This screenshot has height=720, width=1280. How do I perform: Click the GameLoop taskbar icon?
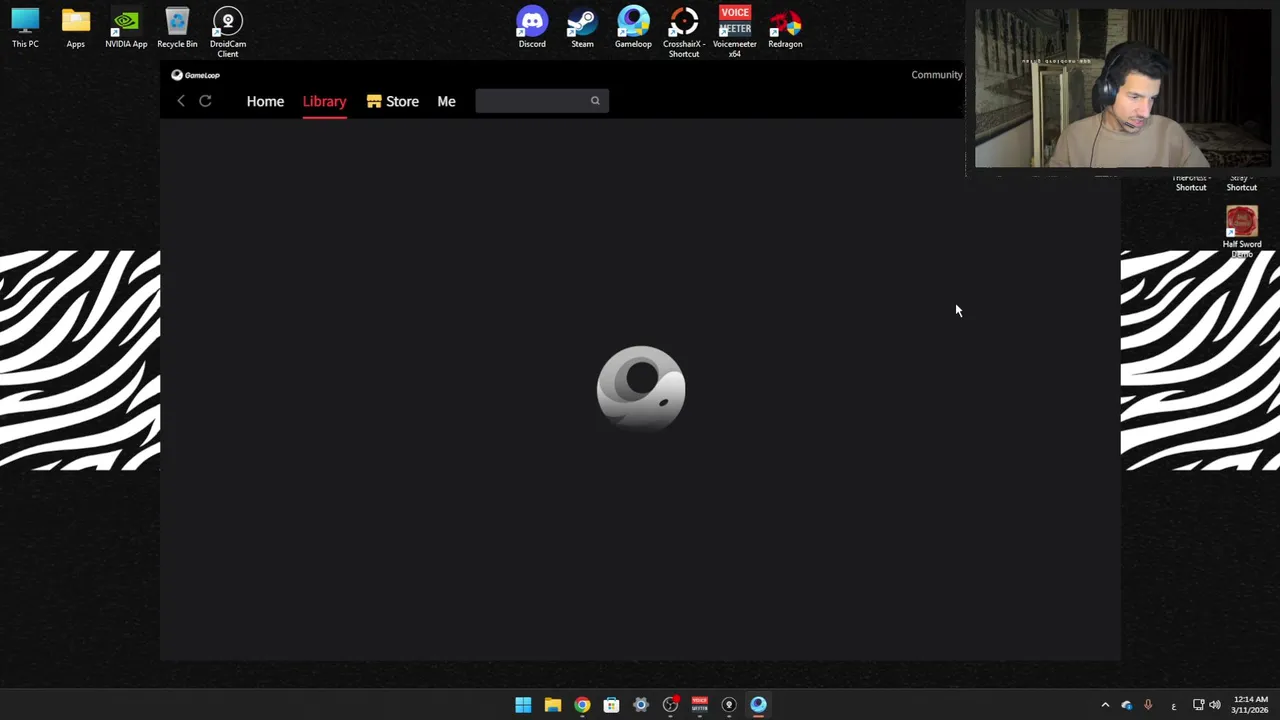(758, 705)
